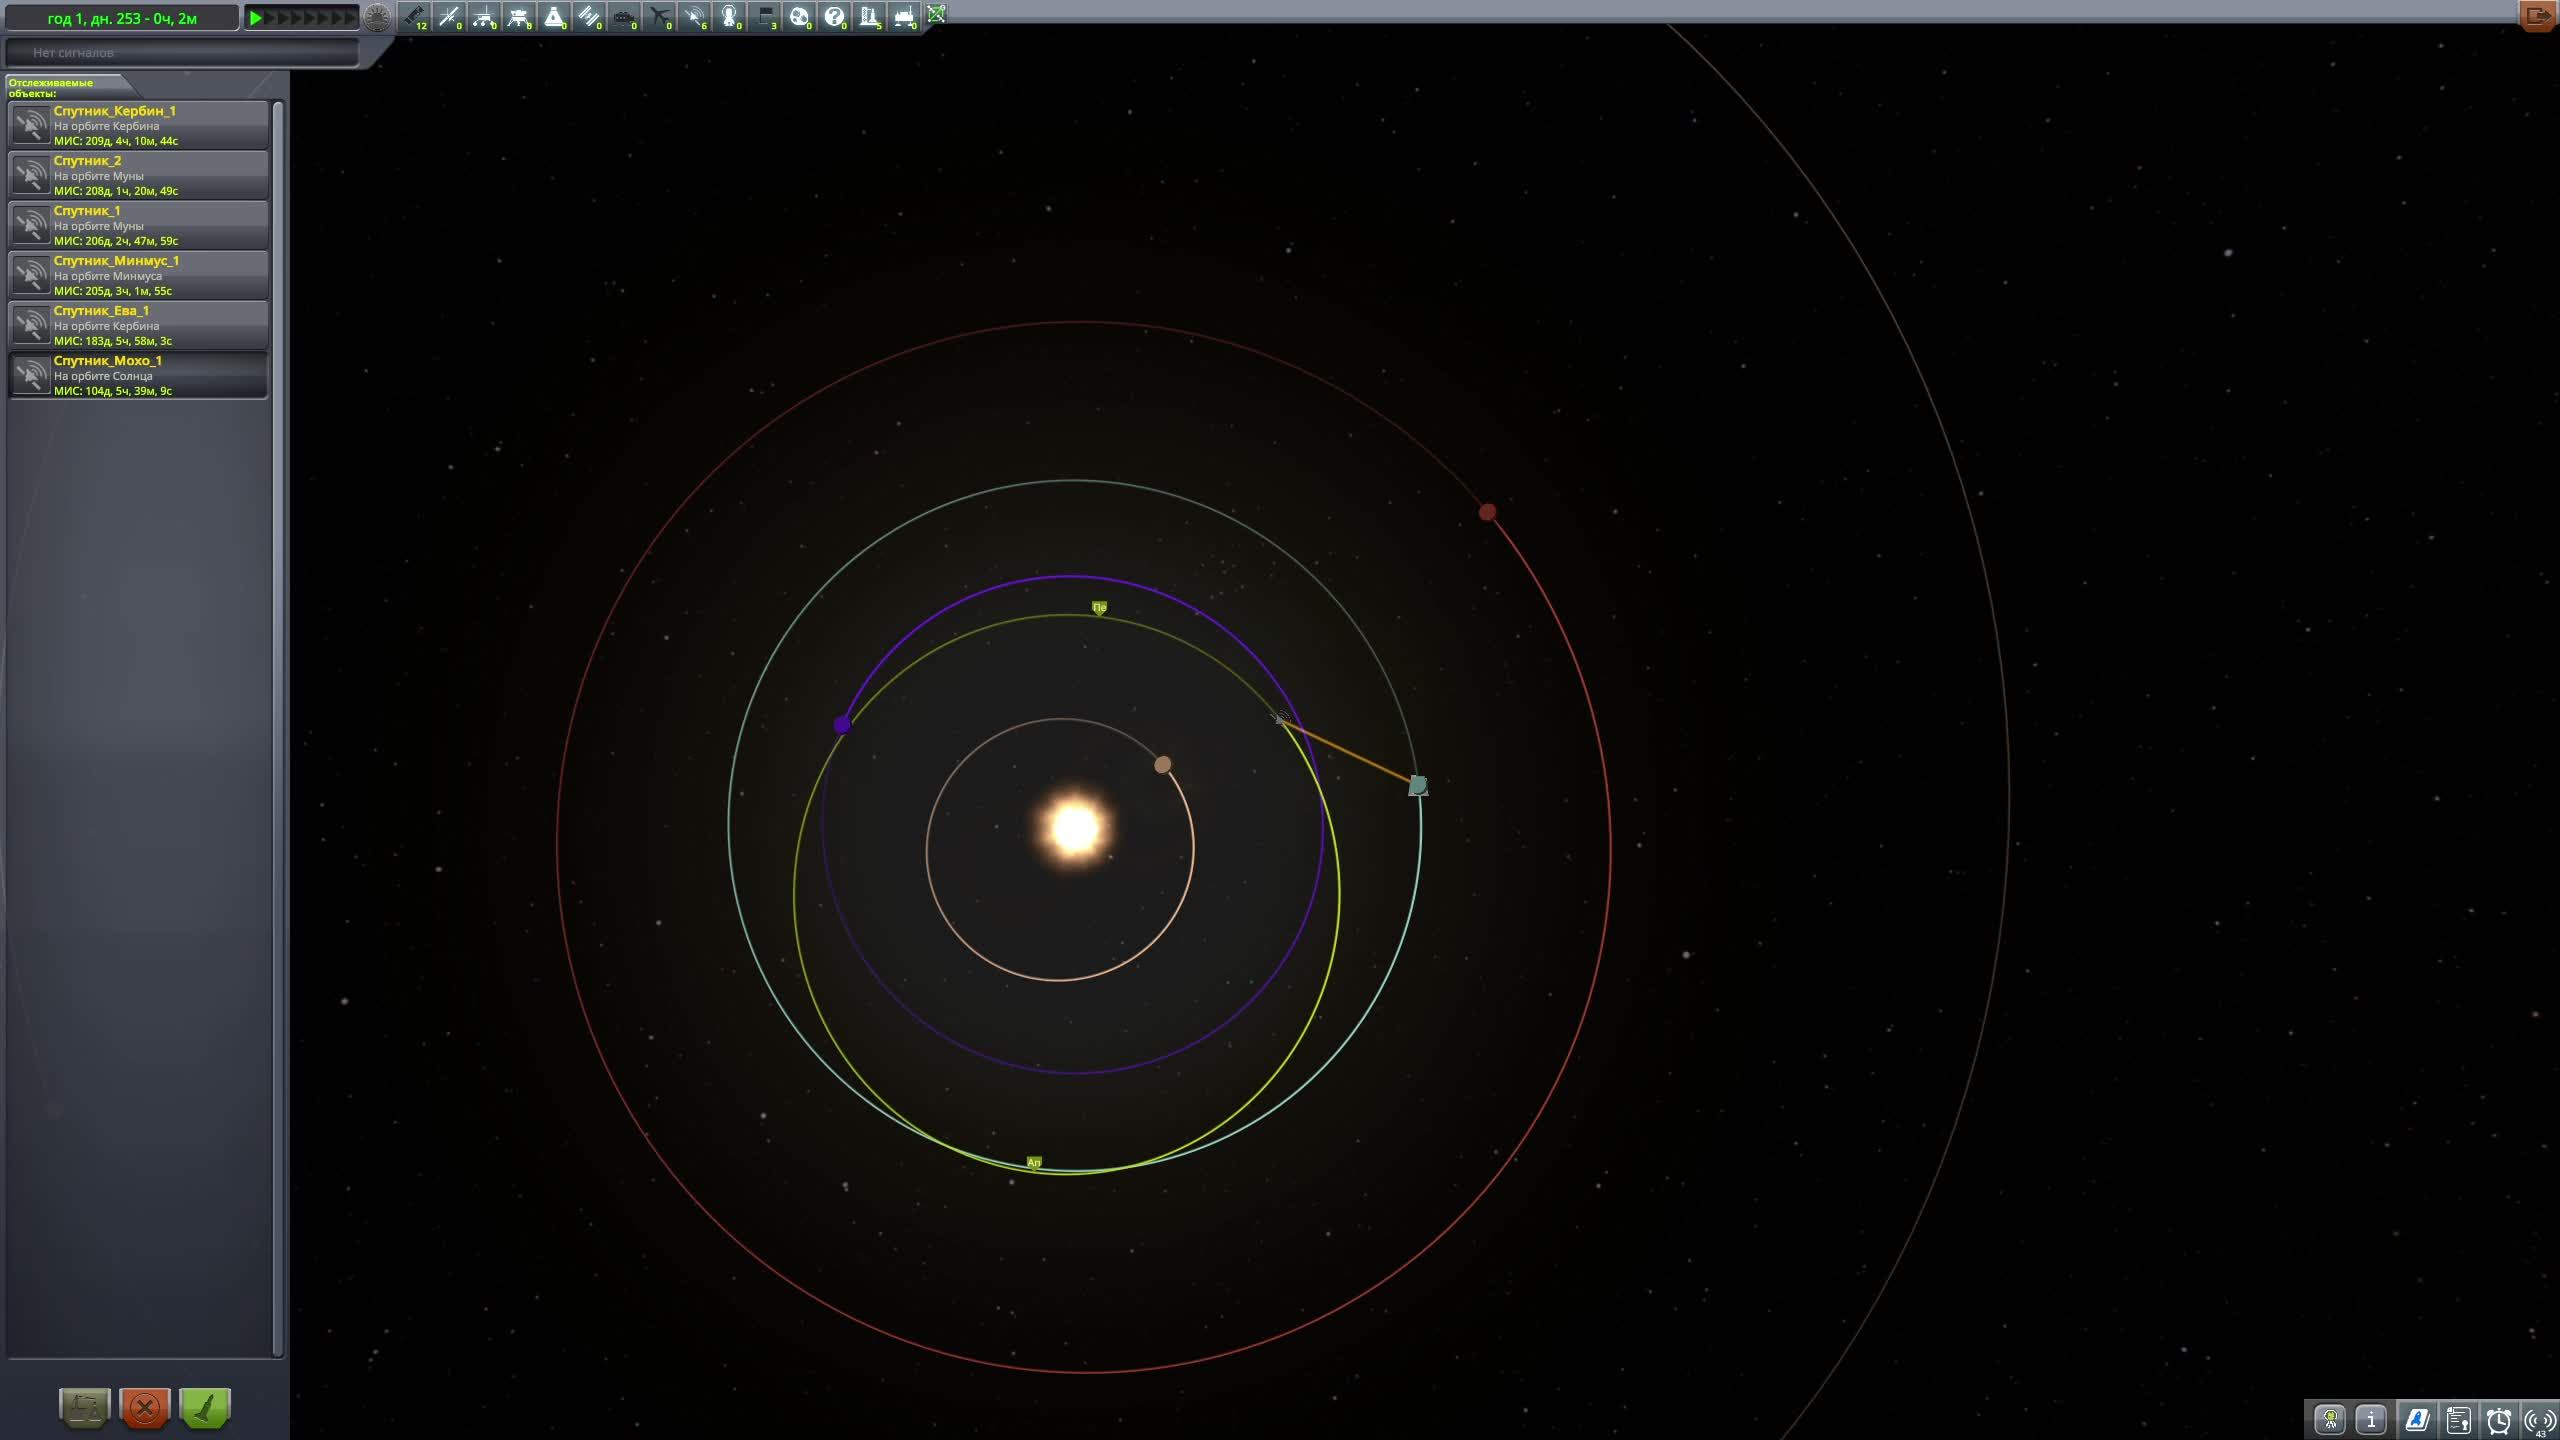Exit tracking station via top-right button
Screen dimensions: 2560x1440
click(2538, 15)
